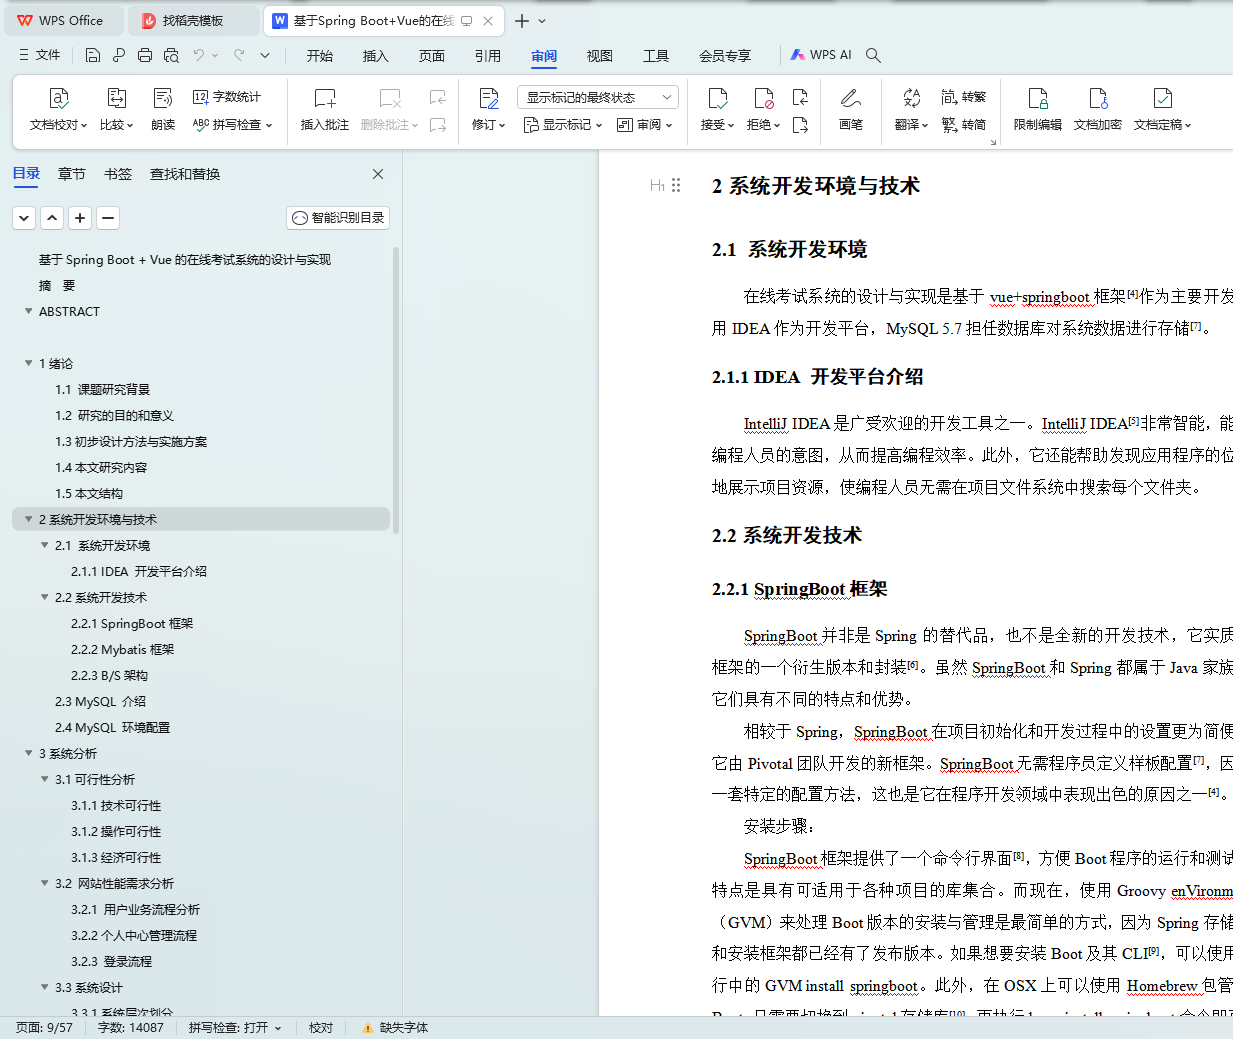Open 文档校对 proofreading tool
The image size is (1233, 1039).
pos(59,109)
